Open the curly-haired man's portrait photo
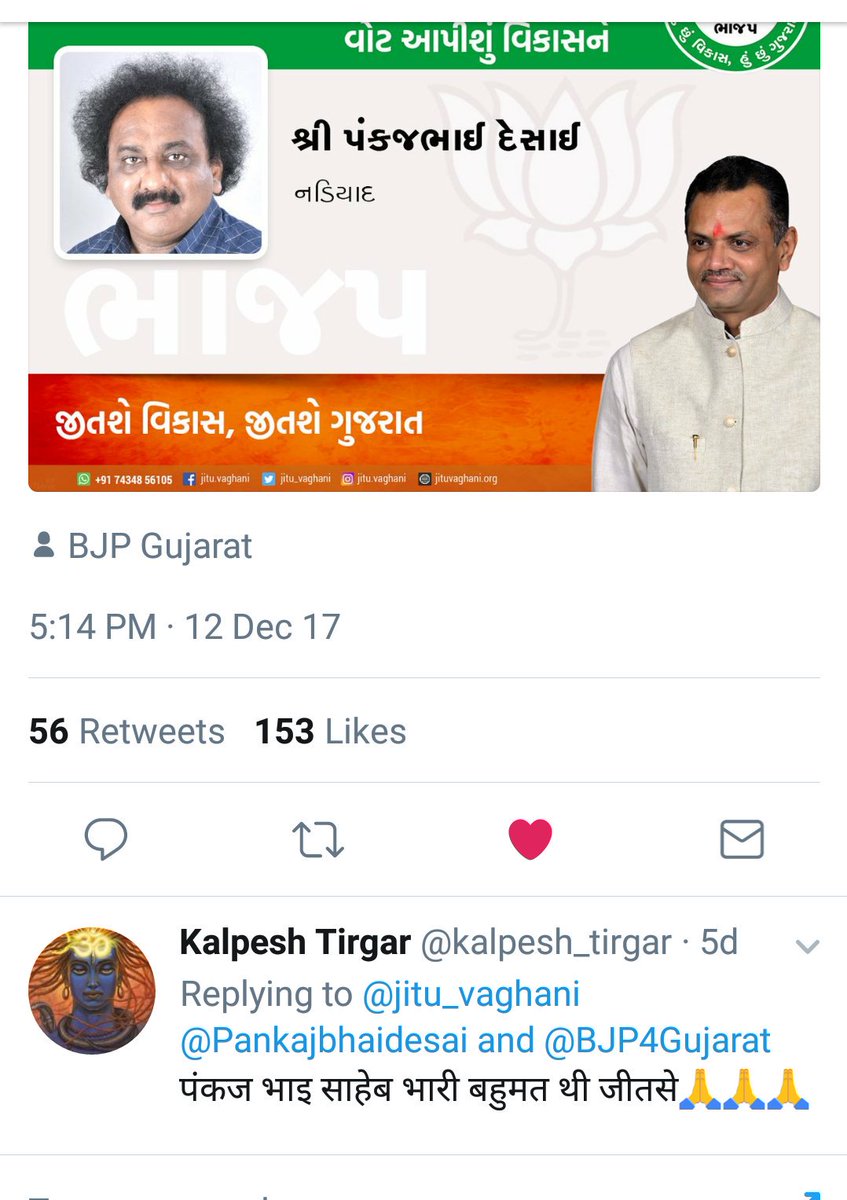Image resolution: width=847 pixels, height=1200 pixels. point(160,150)
